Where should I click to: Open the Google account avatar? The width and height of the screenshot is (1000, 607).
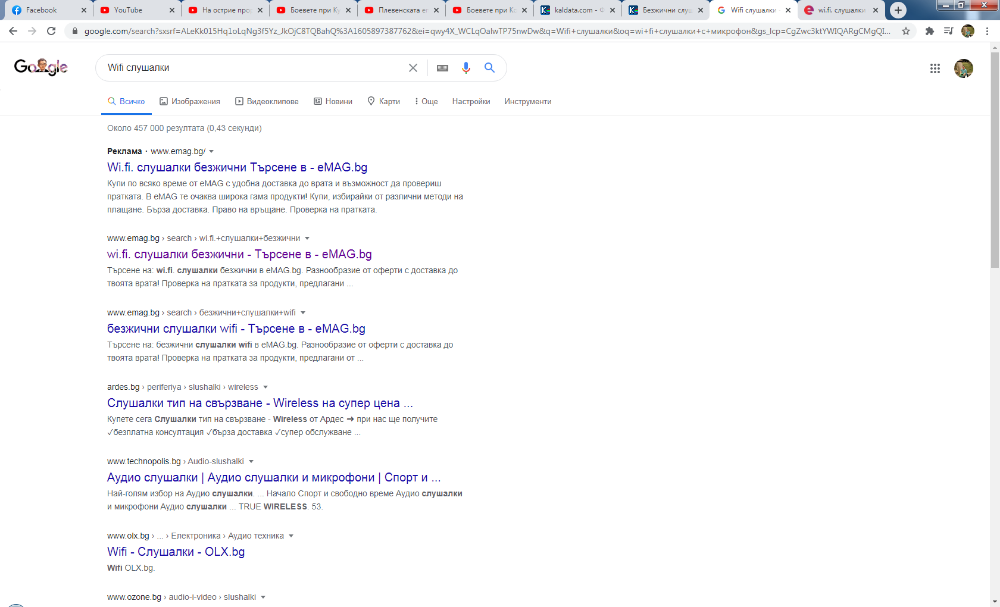pyautogui.click(x=963, y=68)
